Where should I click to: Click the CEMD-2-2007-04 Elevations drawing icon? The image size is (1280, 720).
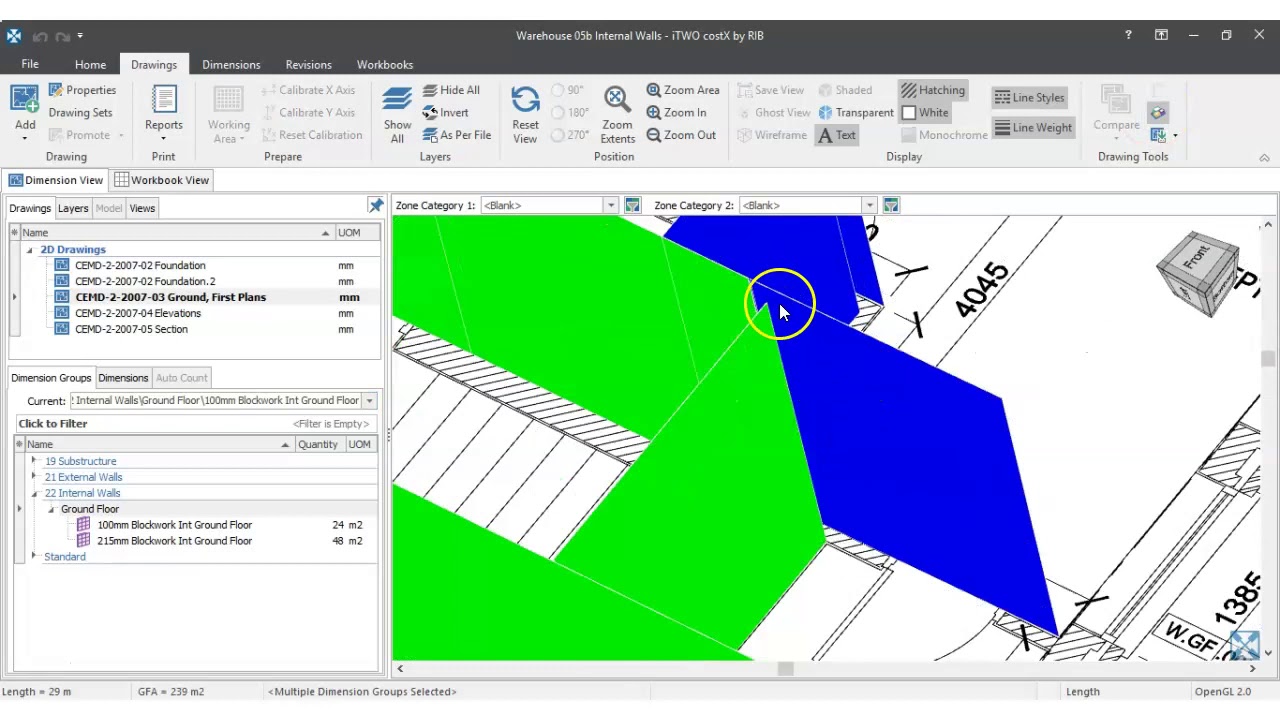(x=62, y=313)
